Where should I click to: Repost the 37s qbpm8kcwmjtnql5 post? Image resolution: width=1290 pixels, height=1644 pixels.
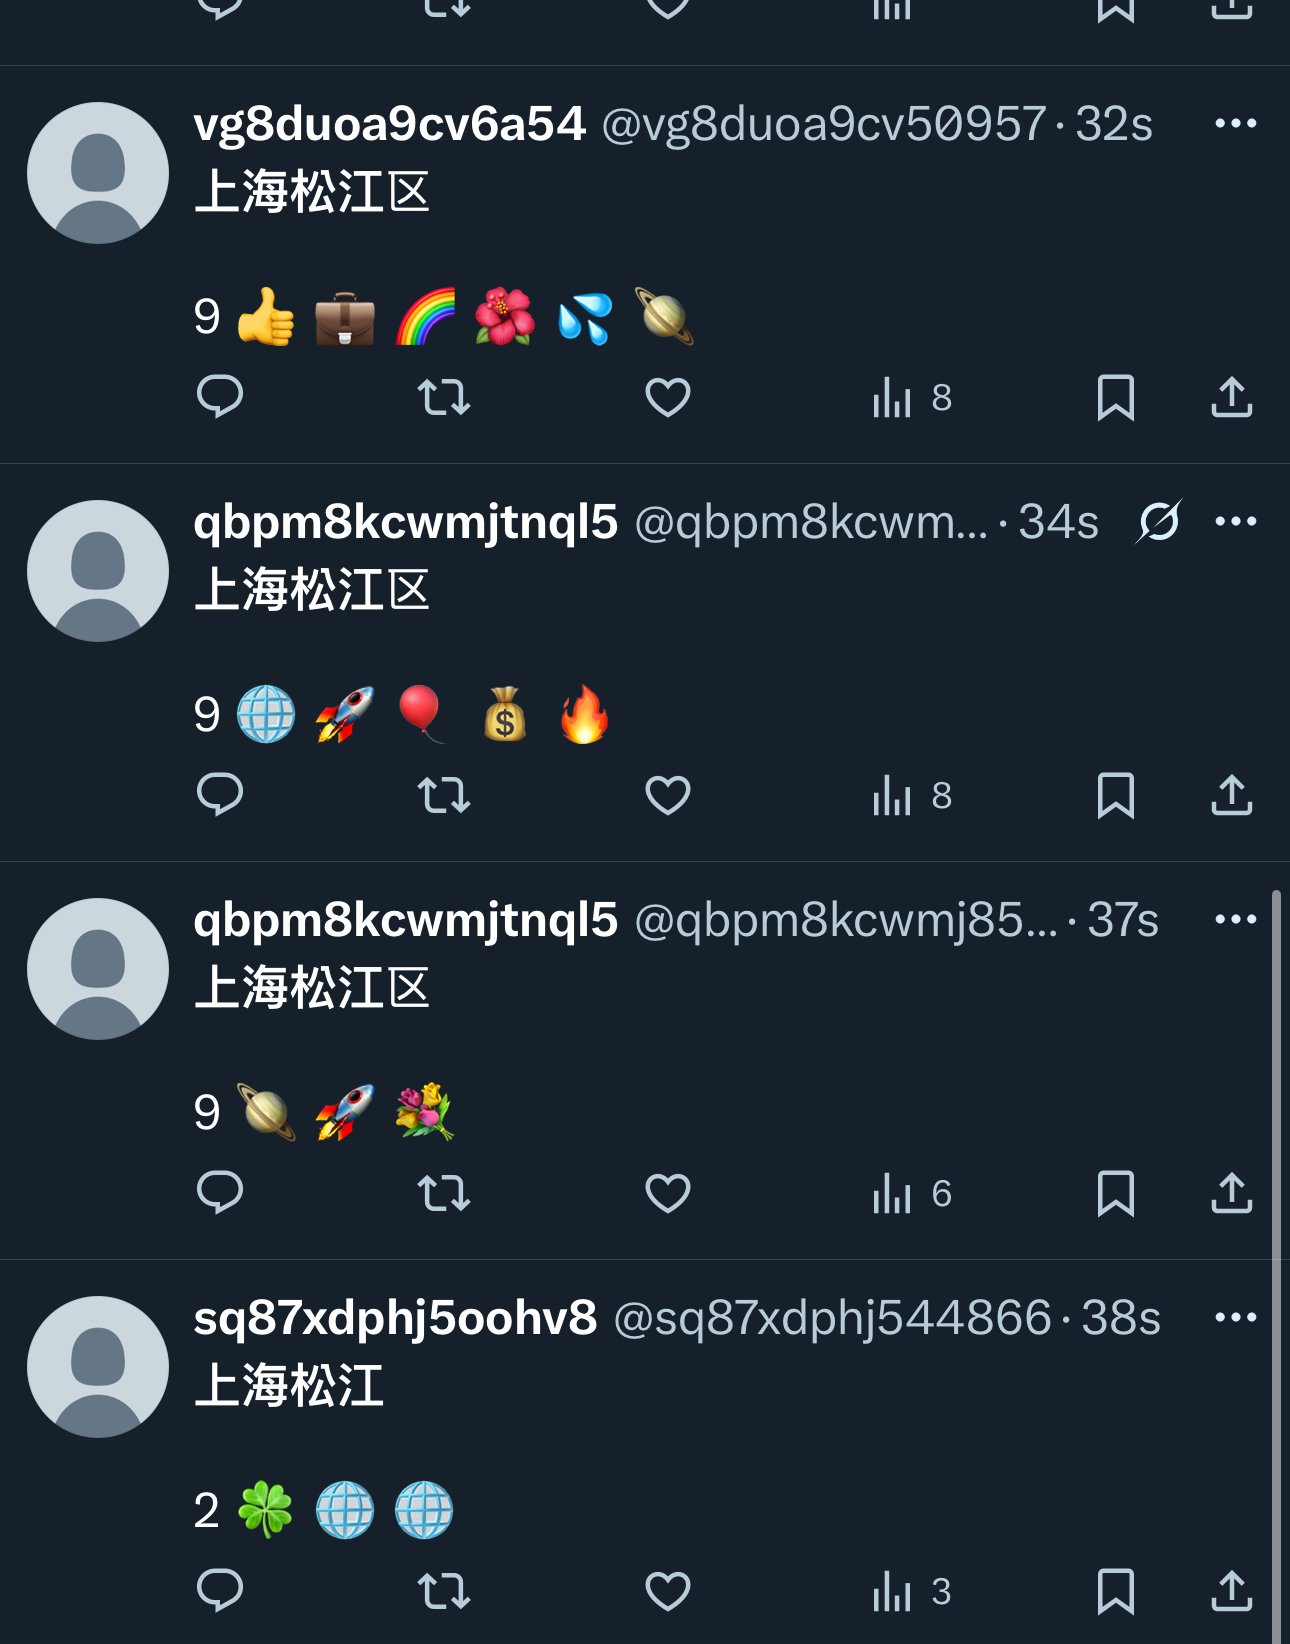pos(444,1193)
